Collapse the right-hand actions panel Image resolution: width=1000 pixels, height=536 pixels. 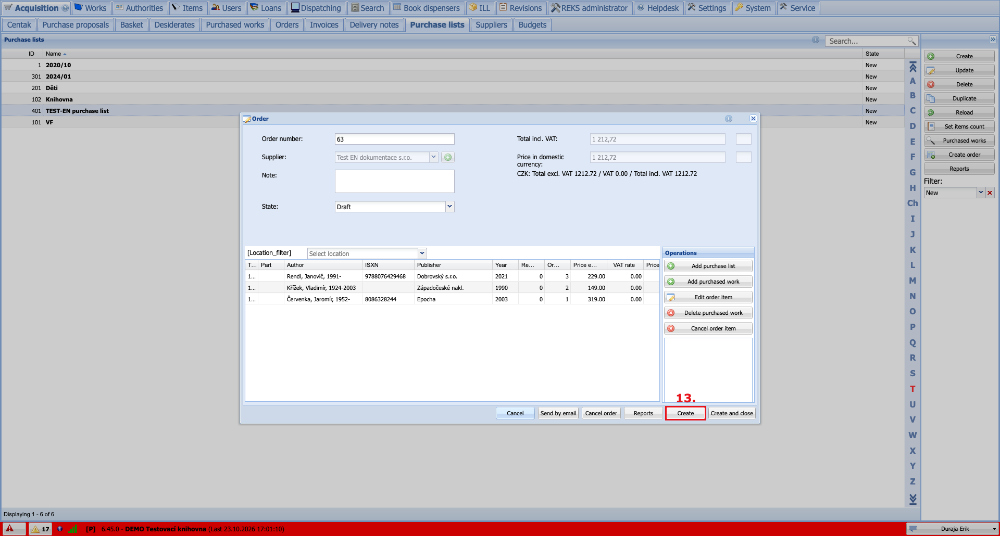[992, 40]
